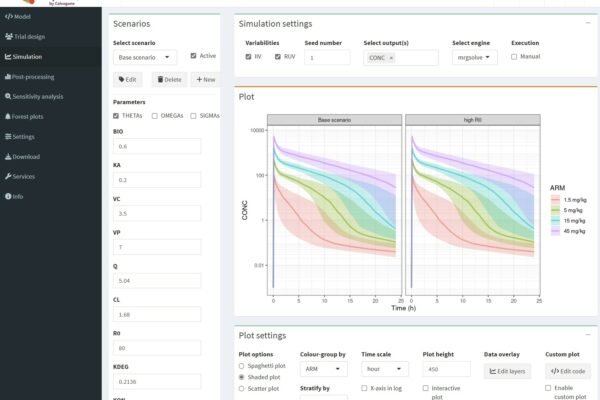The image size is (600, 400).
Task: Click the 45 mg/kg legend color swatch
Action: [556, 231]
